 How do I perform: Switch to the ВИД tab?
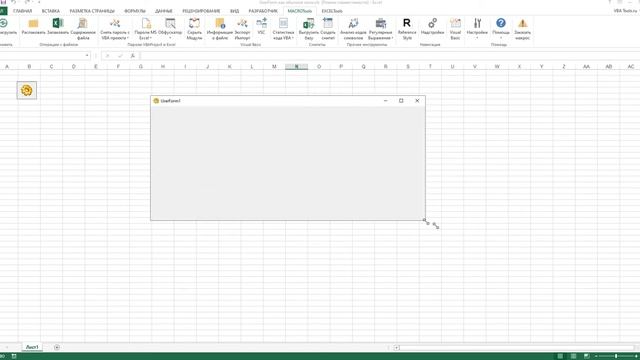point(235,11)
